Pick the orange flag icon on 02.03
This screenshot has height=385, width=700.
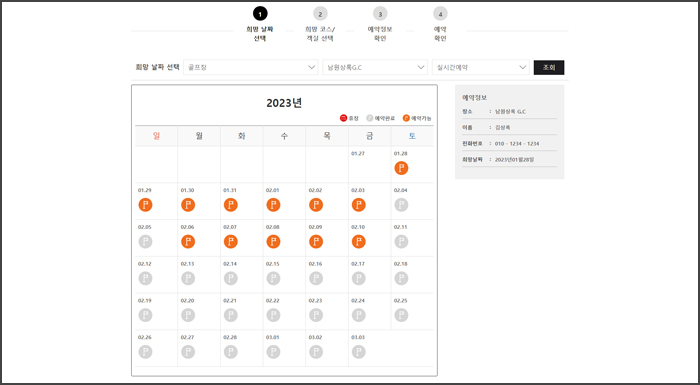click(358, 205)
